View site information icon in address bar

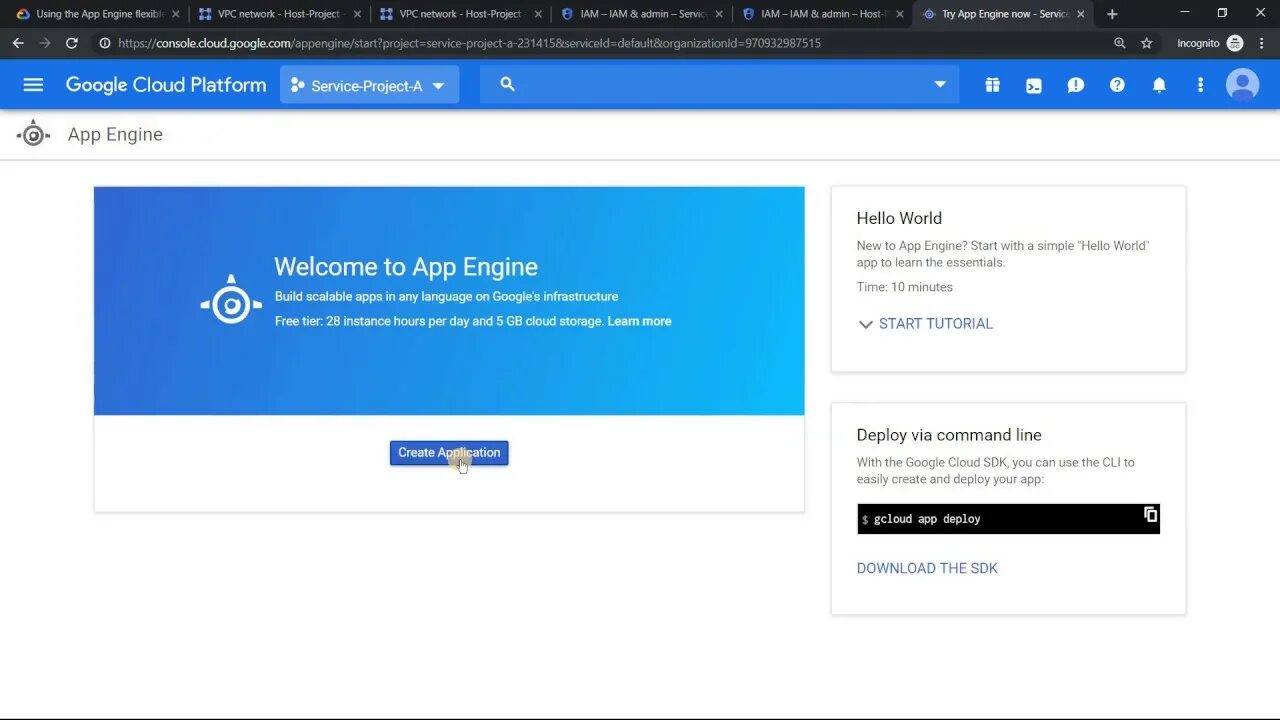point(104,43)
